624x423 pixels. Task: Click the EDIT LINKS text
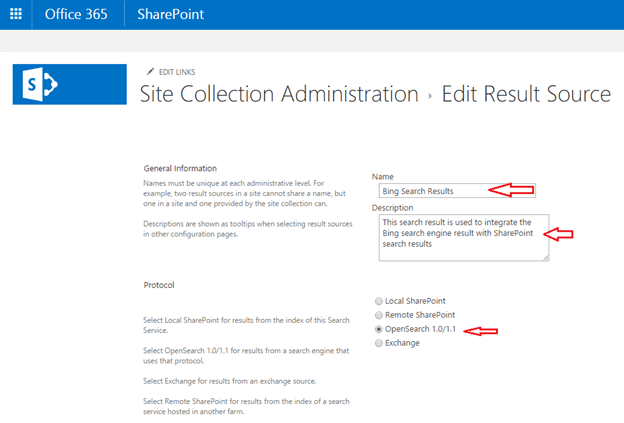point(176,72)
